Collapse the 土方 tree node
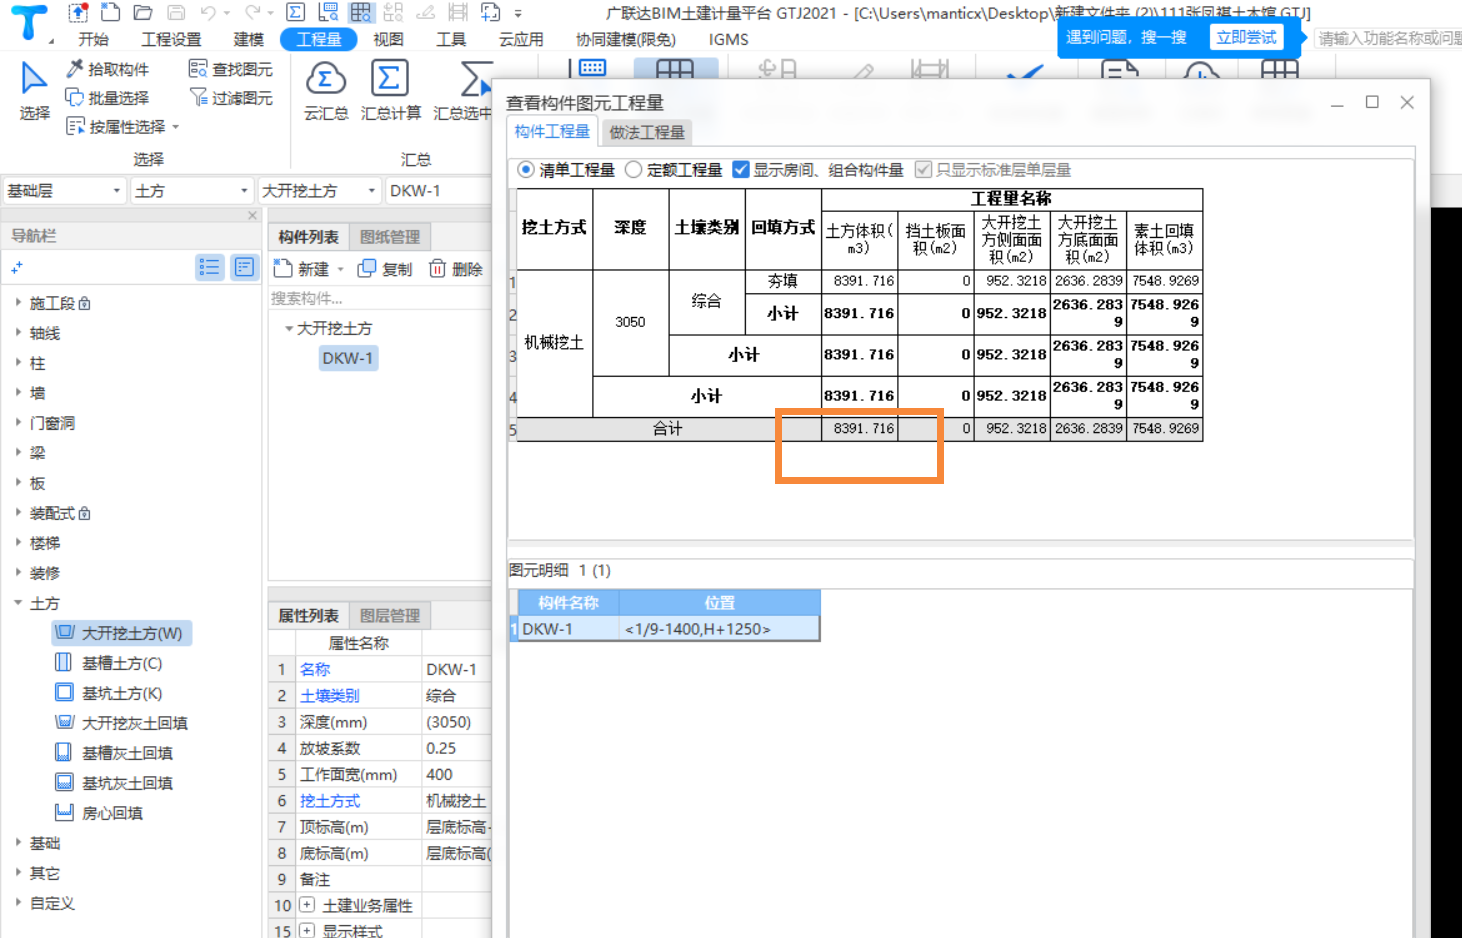The image size is (1462, 938). click(18, 603)
